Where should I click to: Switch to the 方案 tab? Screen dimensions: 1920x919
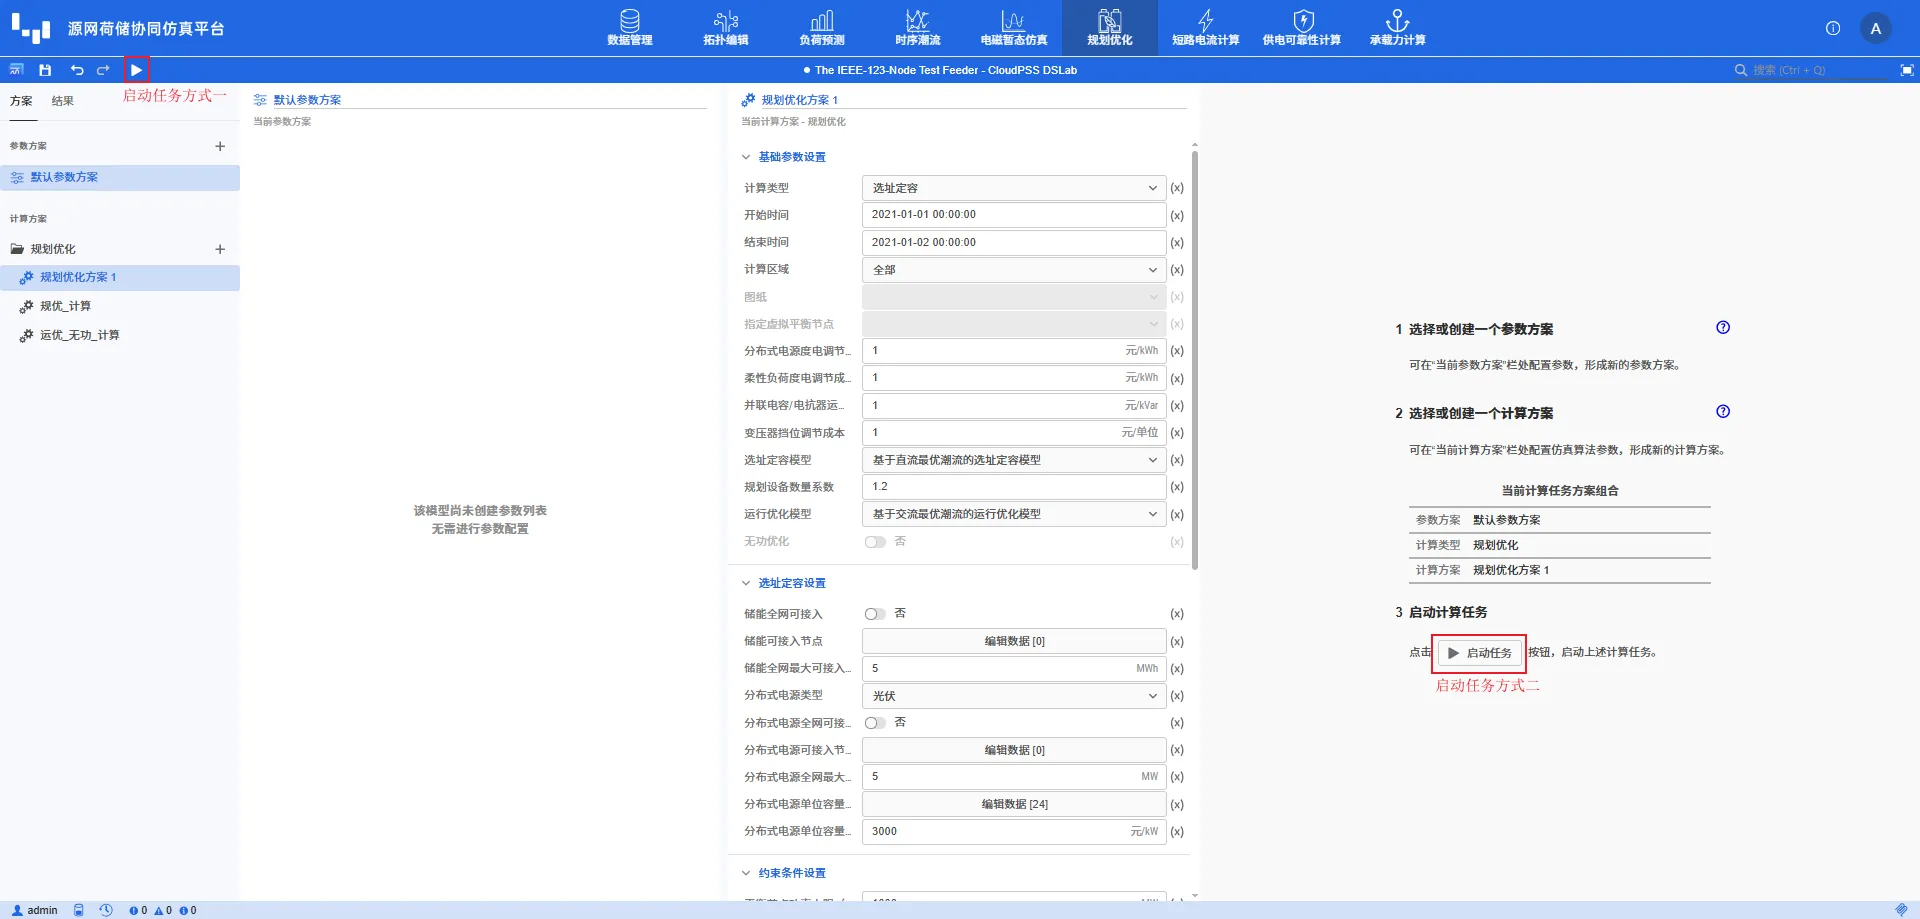[21, 101]
